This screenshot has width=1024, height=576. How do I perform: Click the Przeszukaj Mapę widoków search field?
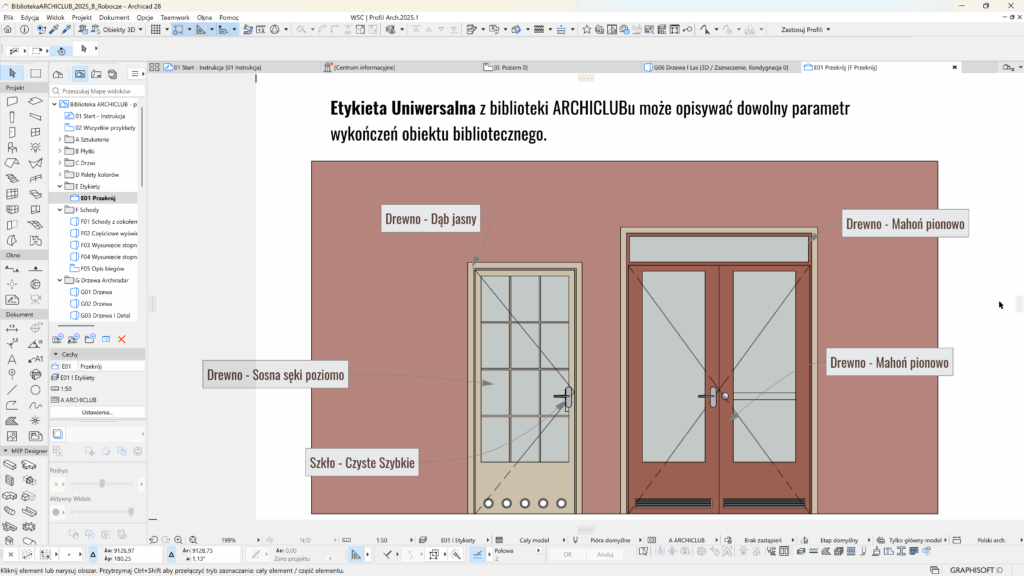[98, 90]
